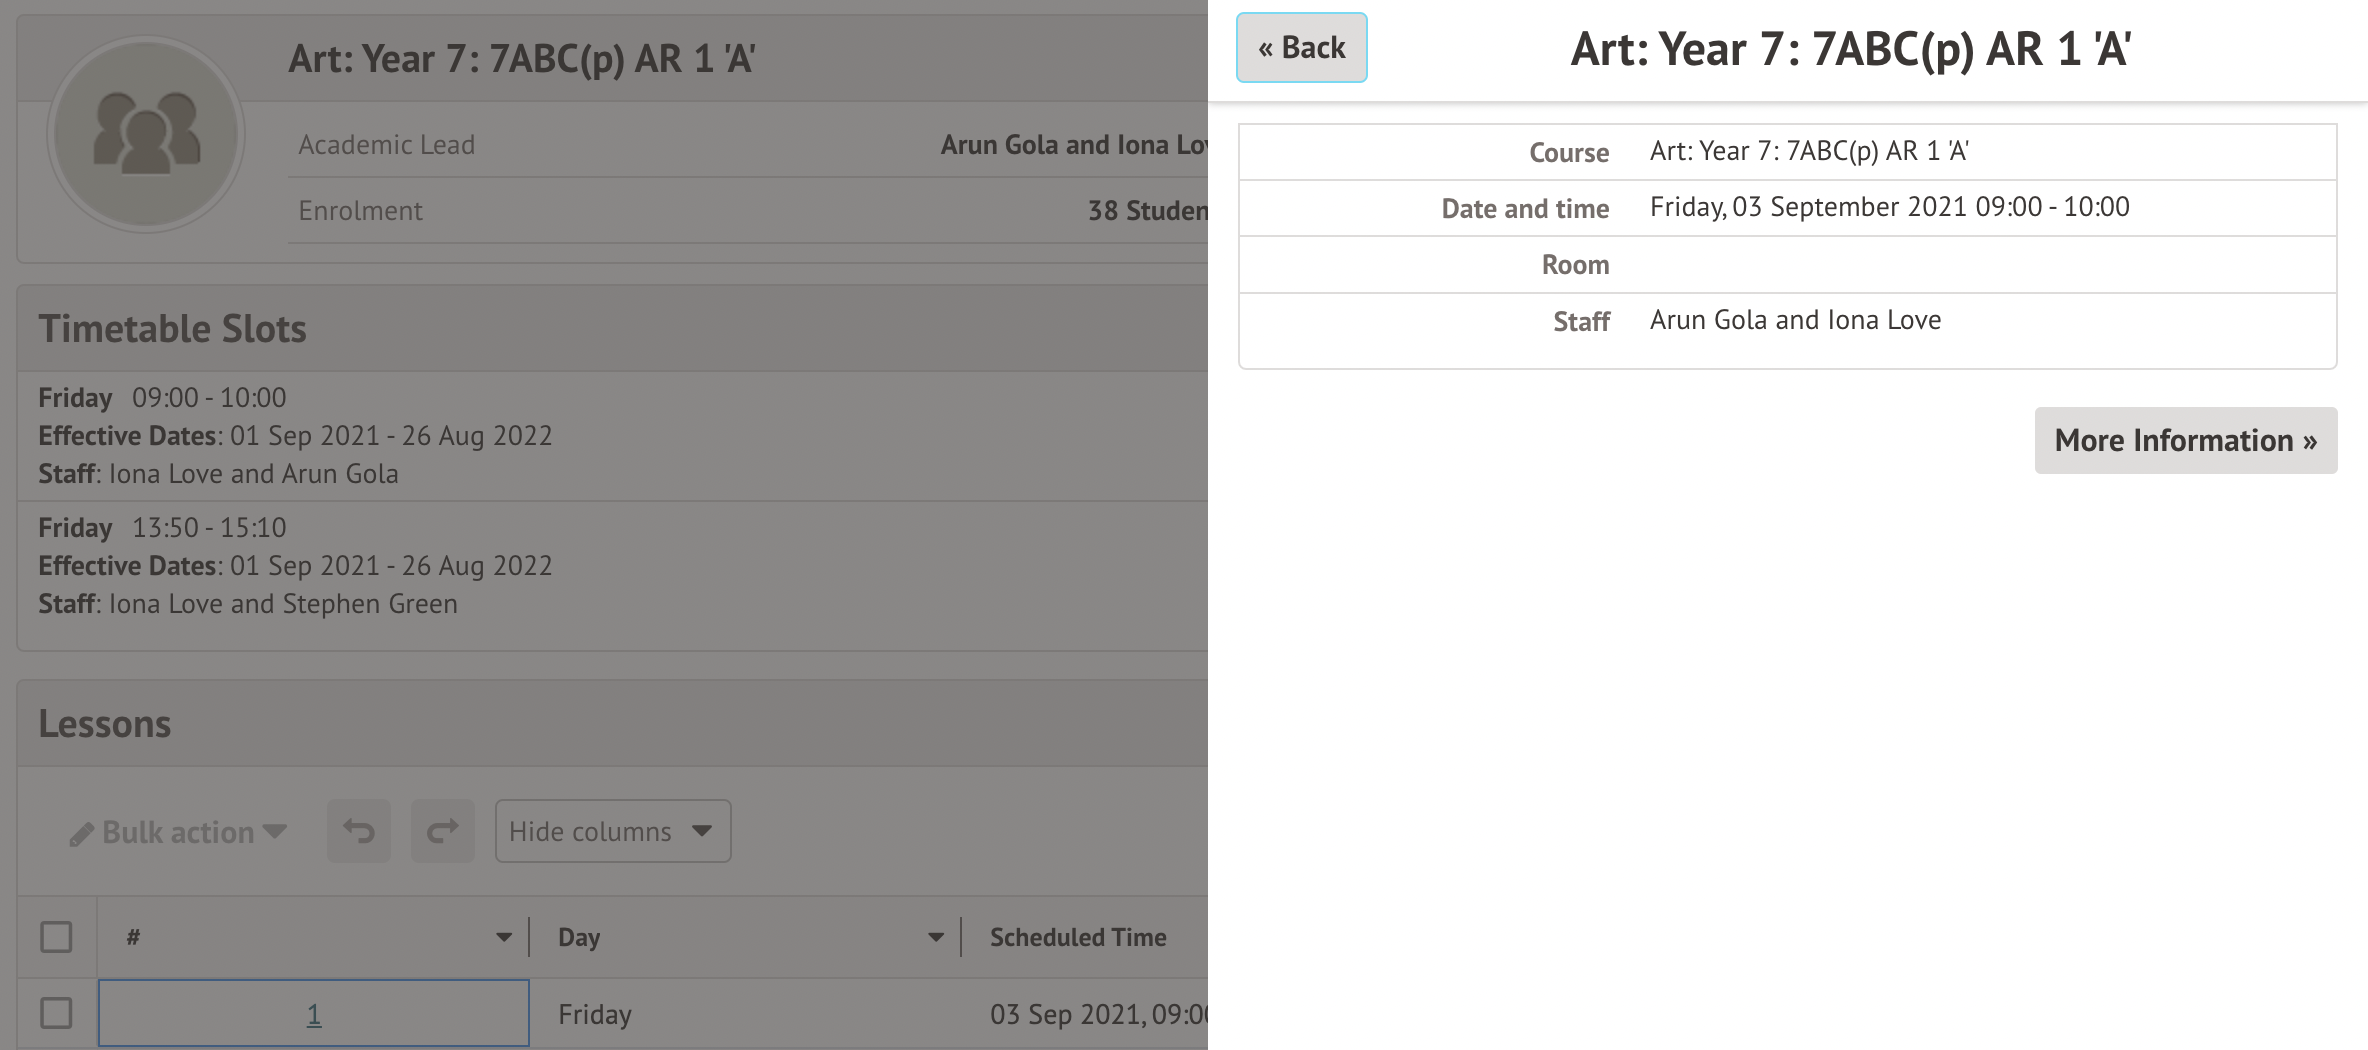This screenshot has height=1050, width=2368.
Task: Open More Information for the lesson
Action: (x=2185, y=441)
